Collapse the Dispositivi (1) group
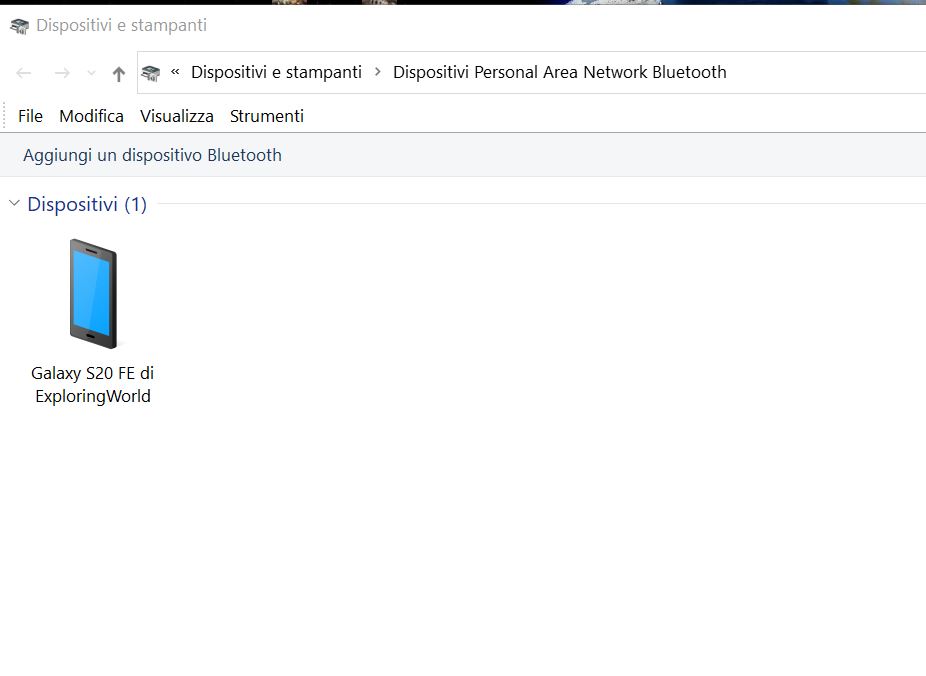 14,203
